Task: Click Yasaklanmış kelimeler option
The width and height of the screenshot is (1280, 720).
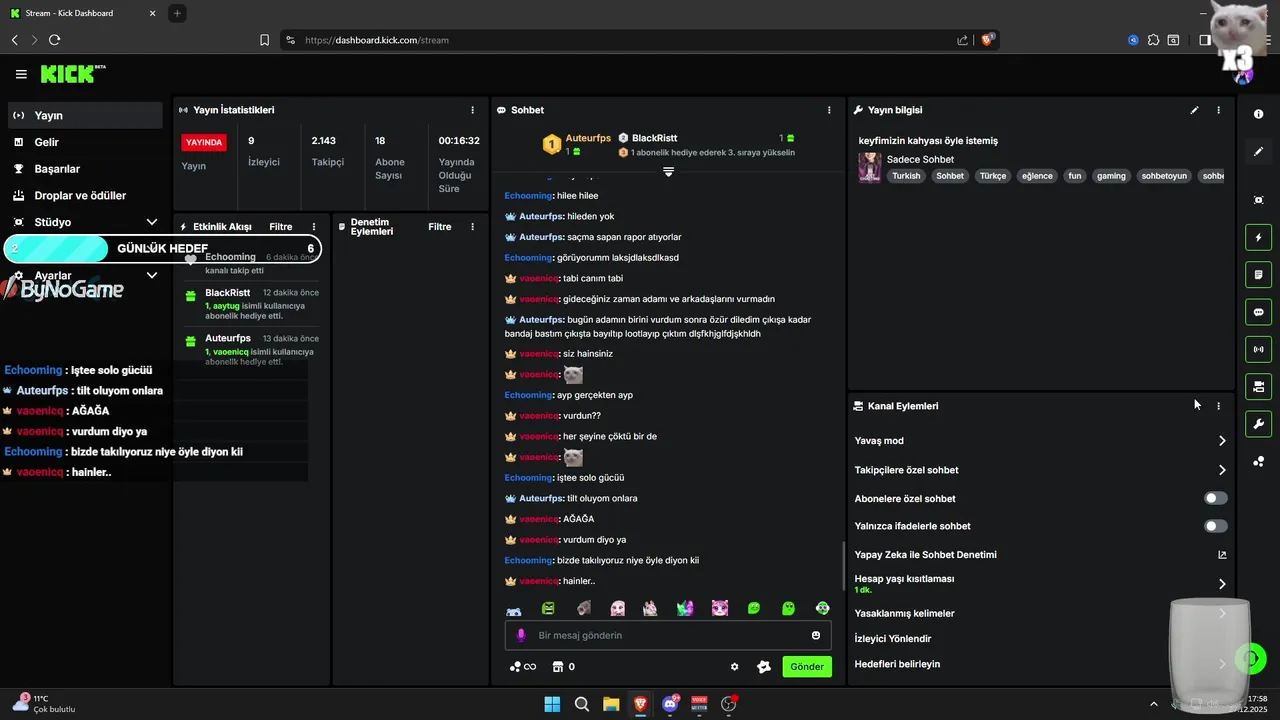Action: (x=1040, y=613)
